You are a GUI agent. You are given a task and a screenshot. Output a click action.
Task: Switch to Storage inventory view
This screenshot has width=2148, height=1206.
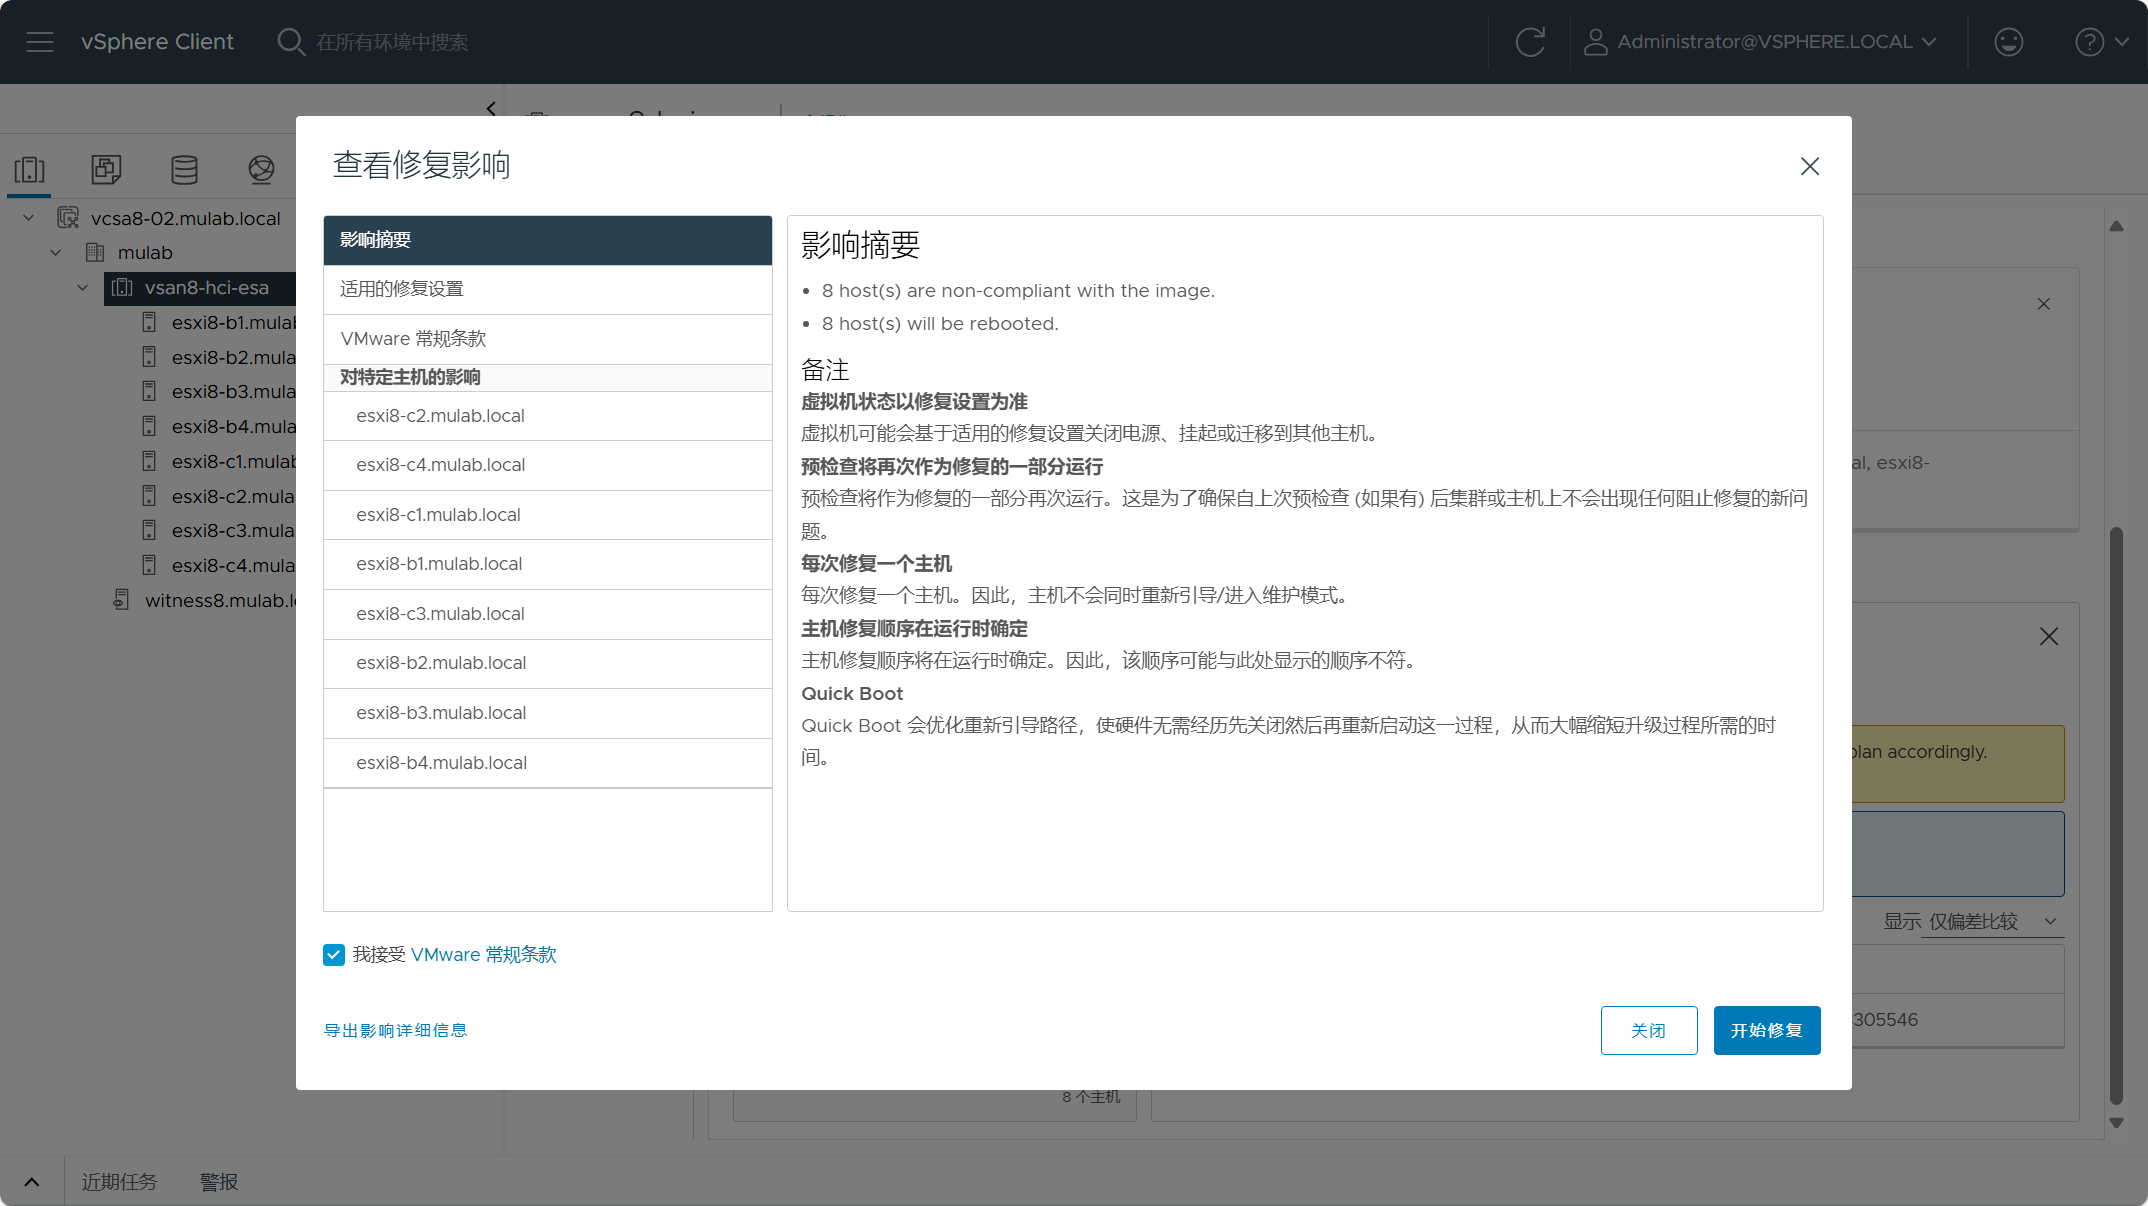click(x=184, y=169)
